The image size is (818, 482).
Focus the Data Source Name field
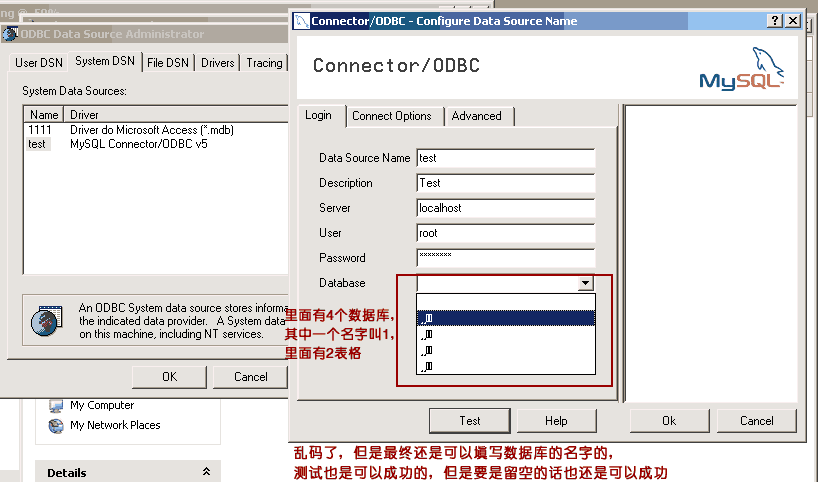point(506,158)
